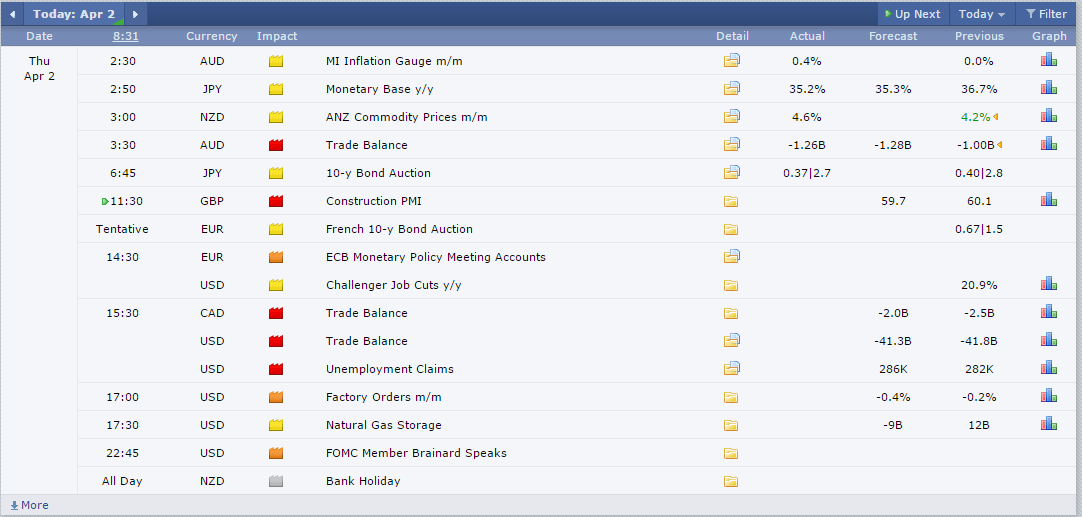Open detail folder for Unemployment Claims
Screen dimensions: 1082x517
coord(731,369)
